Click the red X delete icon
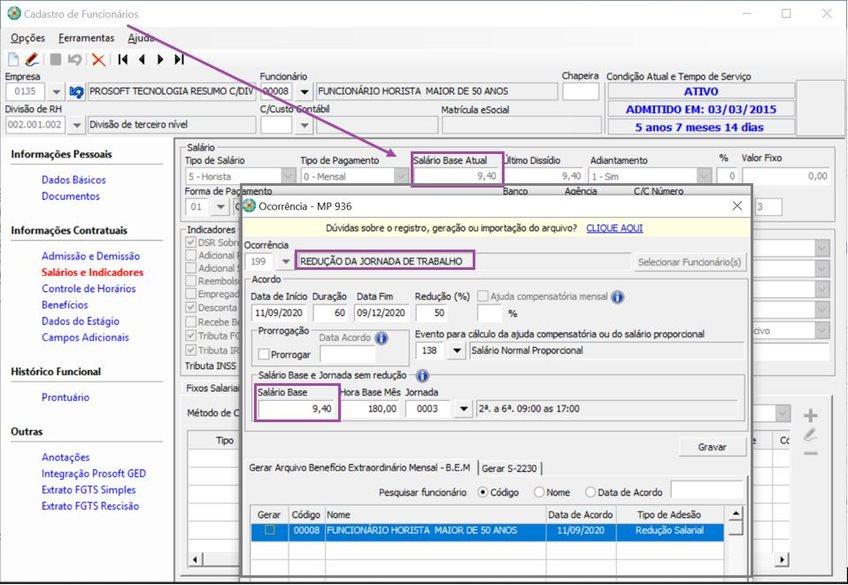 [98, 59]
